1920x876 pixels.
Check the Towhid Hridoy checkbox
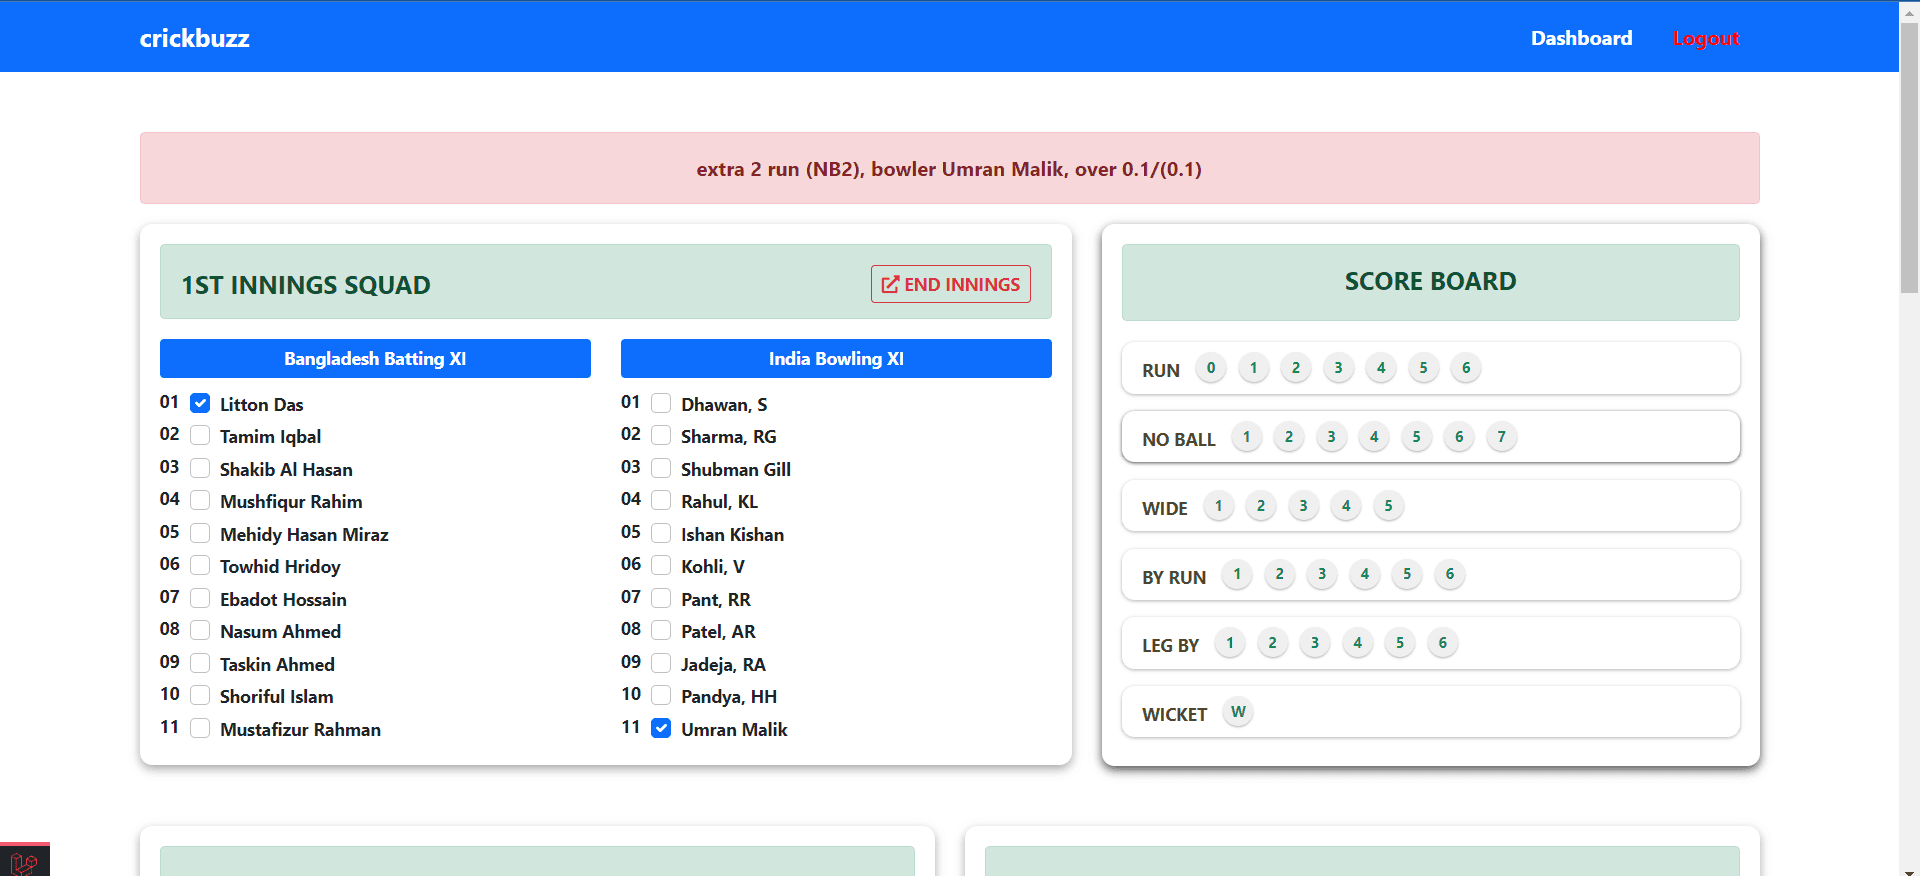click(200, 565)
